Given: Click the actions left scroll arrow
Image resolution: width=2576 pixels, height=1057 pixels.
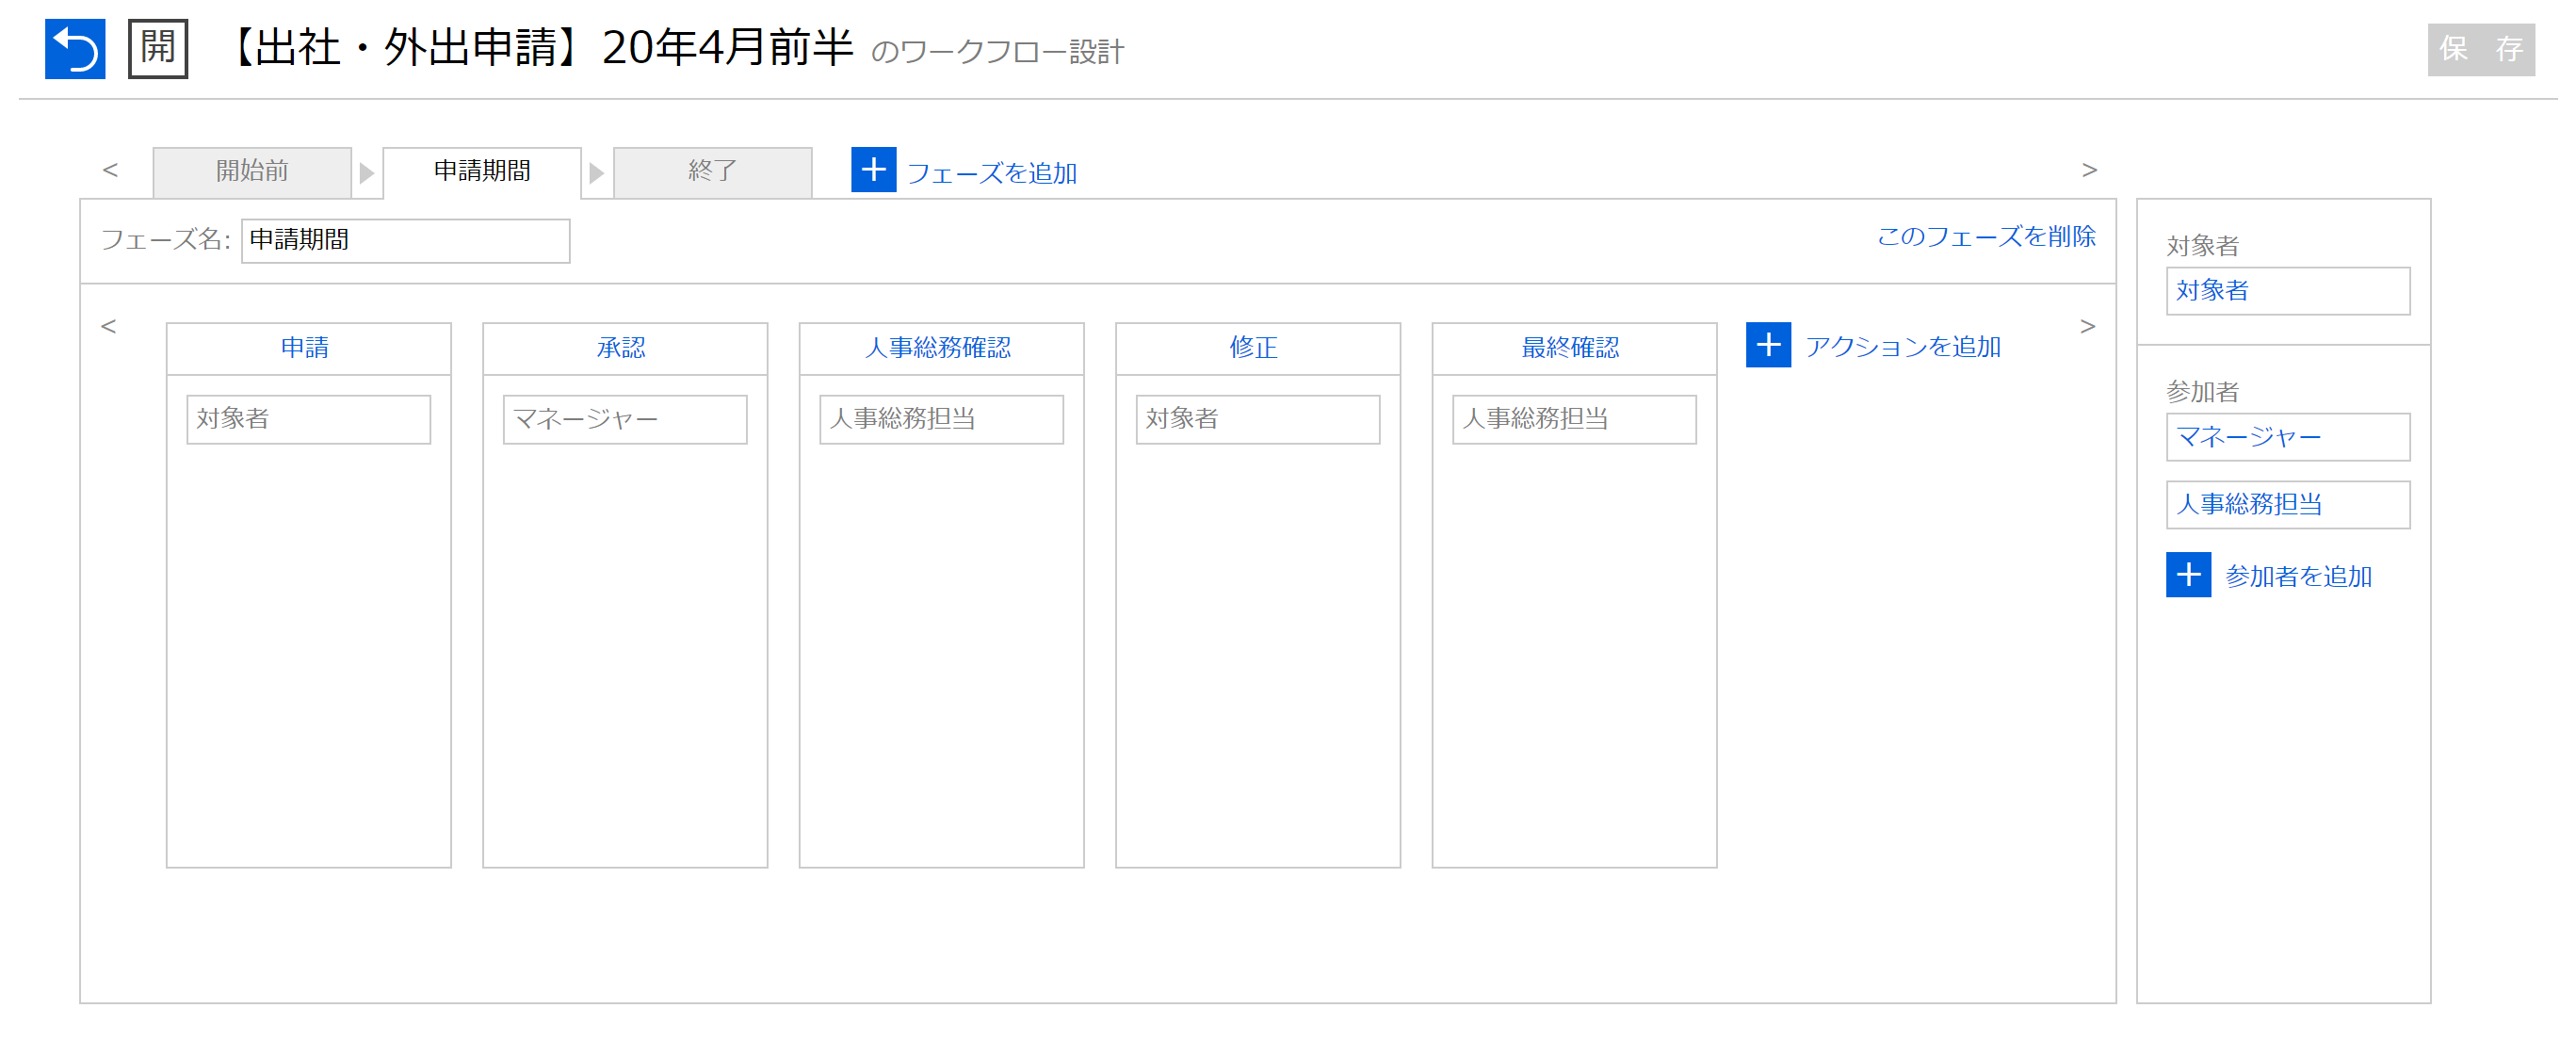Looking at the screenshot, I should pyautogui.click(x=109, y=326).
